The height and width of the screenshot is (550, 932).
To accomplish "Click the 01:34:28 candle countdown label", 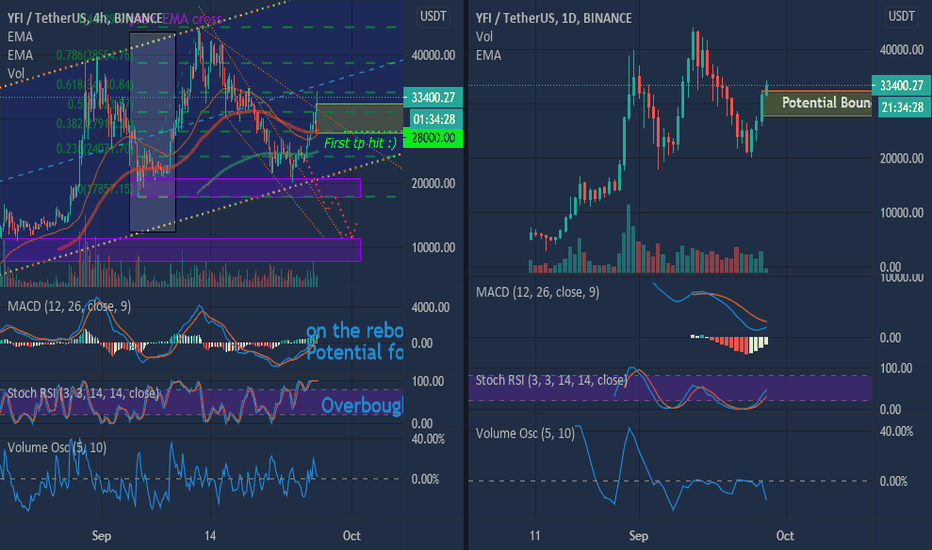I will pyautogui.click(x=433, y=119).
